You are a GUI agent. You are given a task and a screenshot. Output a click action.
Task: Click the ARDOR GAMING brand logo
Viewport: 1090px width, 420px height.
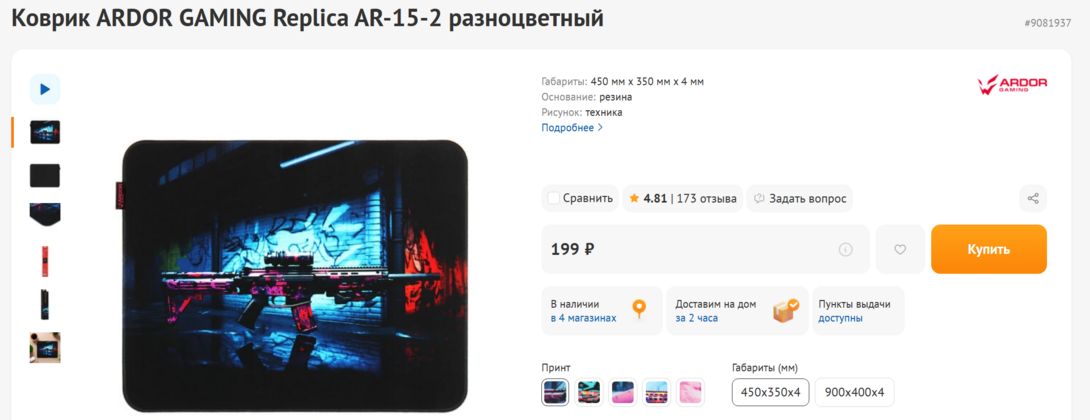pyautogui.click(x=1012, y=85)
